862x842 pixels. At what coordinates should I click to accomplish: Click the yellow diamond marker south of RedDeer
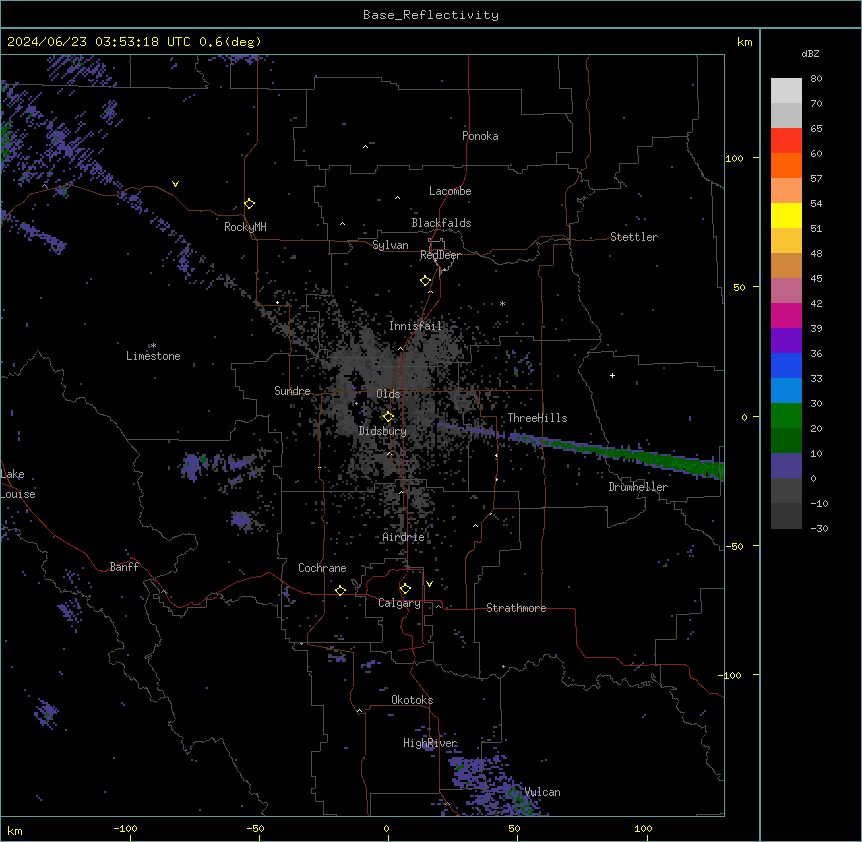tap(426, 281)
